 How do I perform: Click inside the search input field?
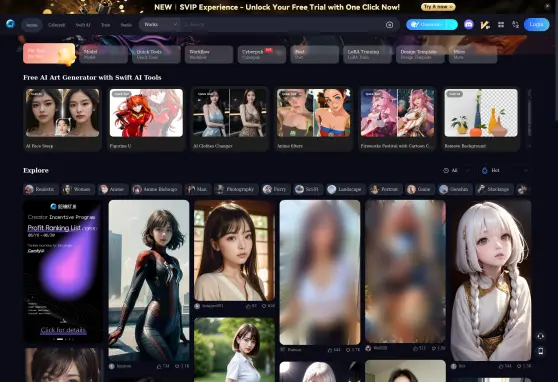coord(283,25)
